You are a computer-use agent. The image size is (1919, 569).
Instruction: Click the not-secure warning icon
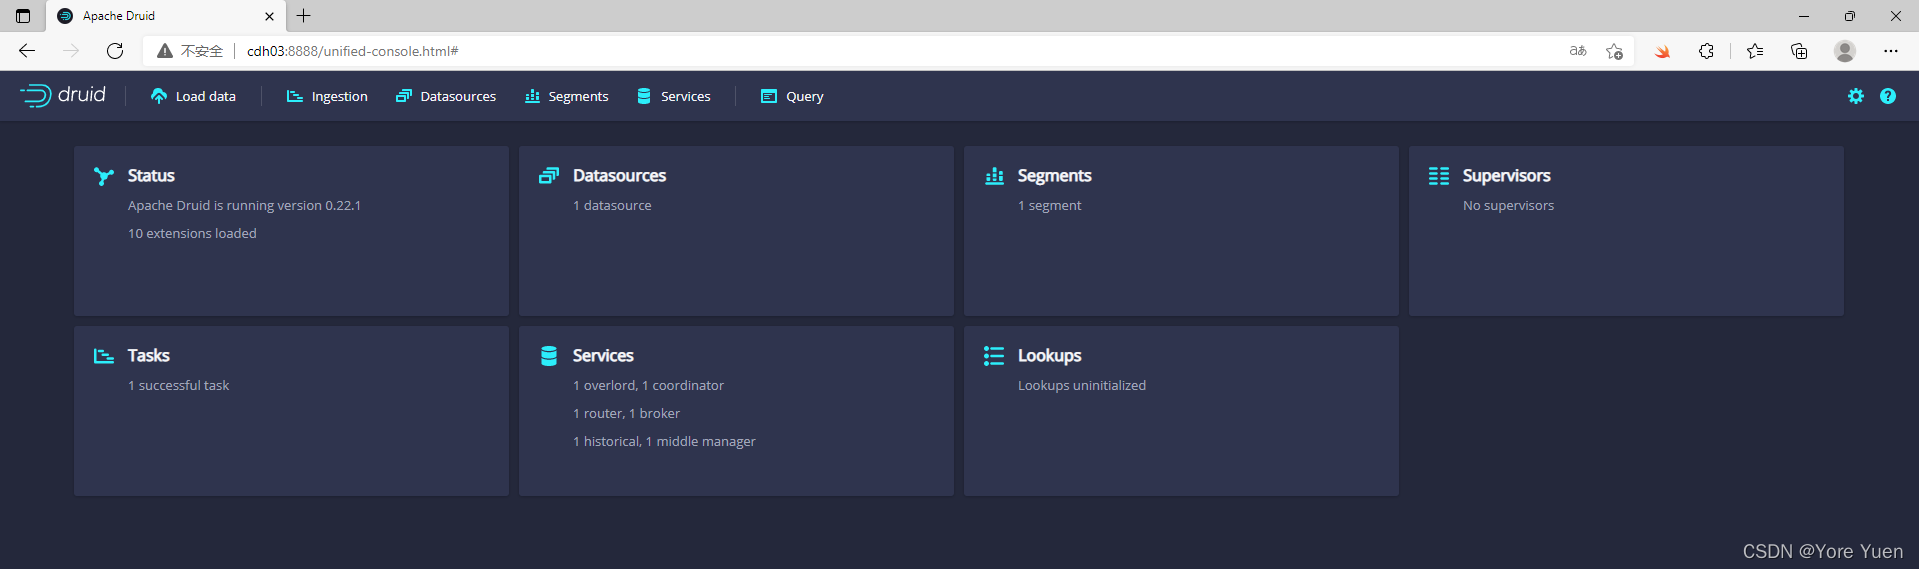click(165, 51)
